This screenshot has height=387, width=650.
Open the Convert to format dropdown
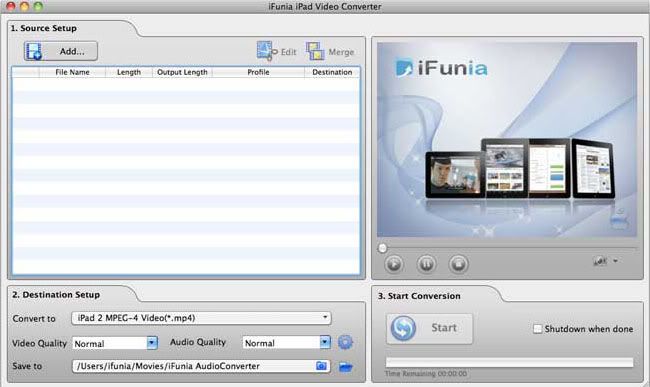click(201, 318)
